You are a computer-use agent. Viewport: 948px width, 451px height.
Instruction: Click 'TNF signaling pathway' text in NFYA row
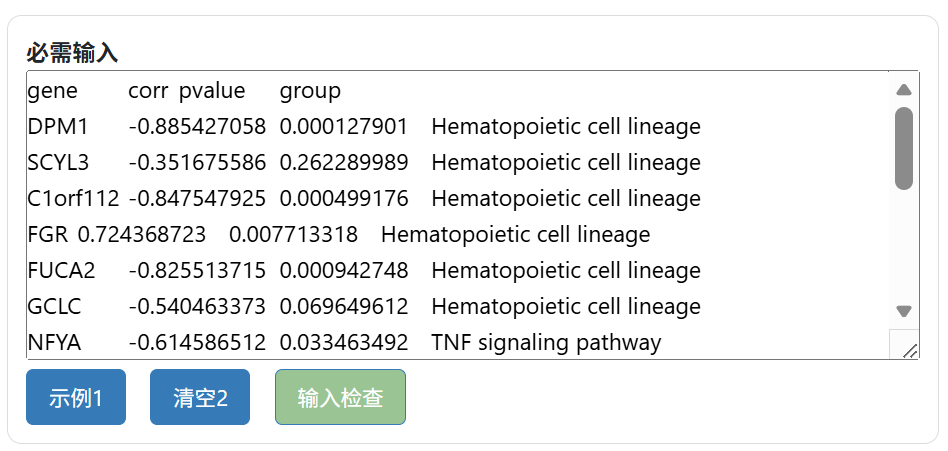[546, 343]
